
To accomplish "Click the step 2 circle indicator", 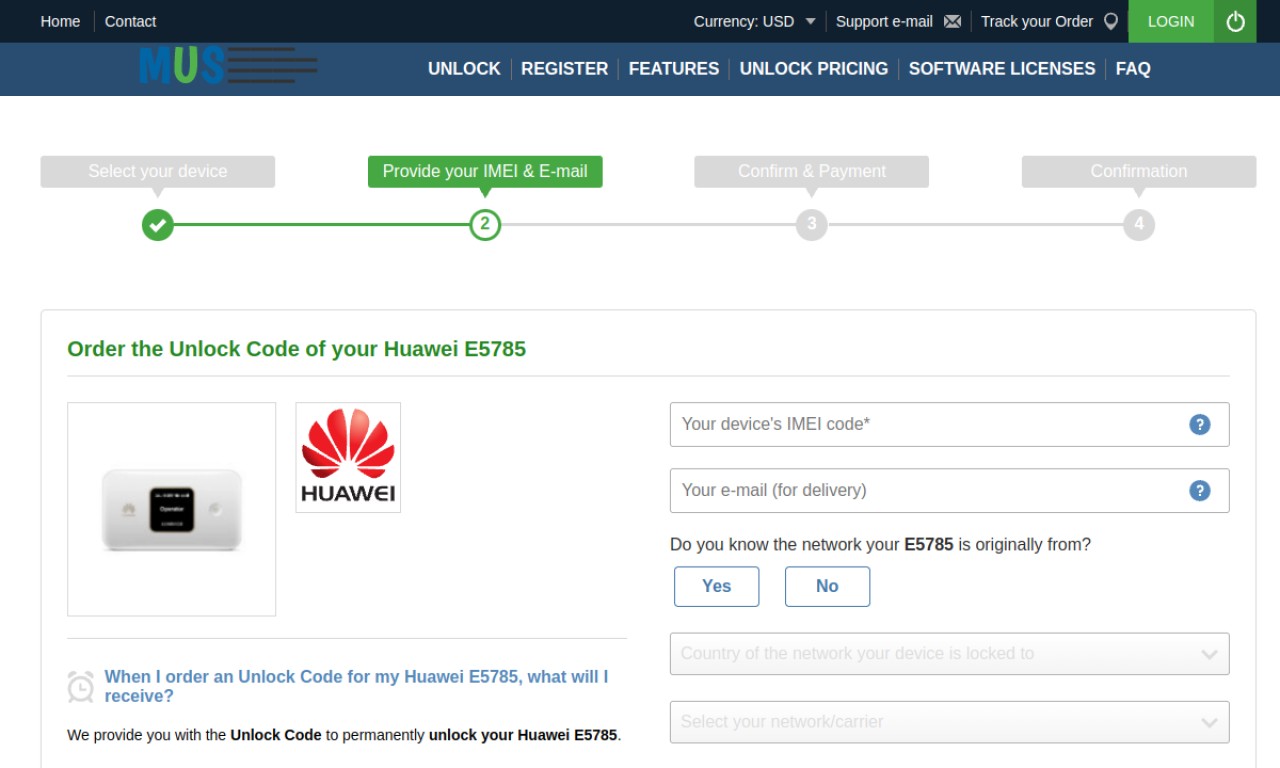I will pos(485,225).
